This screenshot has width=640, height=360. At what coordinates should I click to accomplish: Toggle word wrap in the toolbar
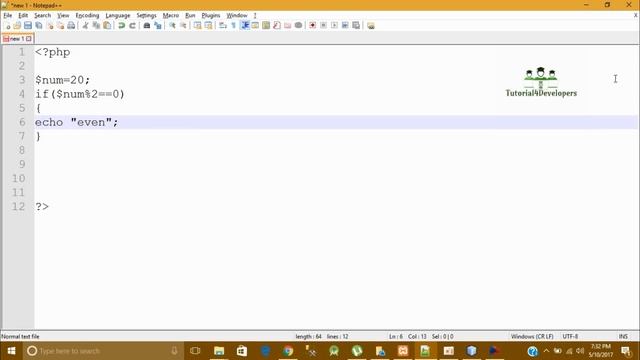(223, 26)
